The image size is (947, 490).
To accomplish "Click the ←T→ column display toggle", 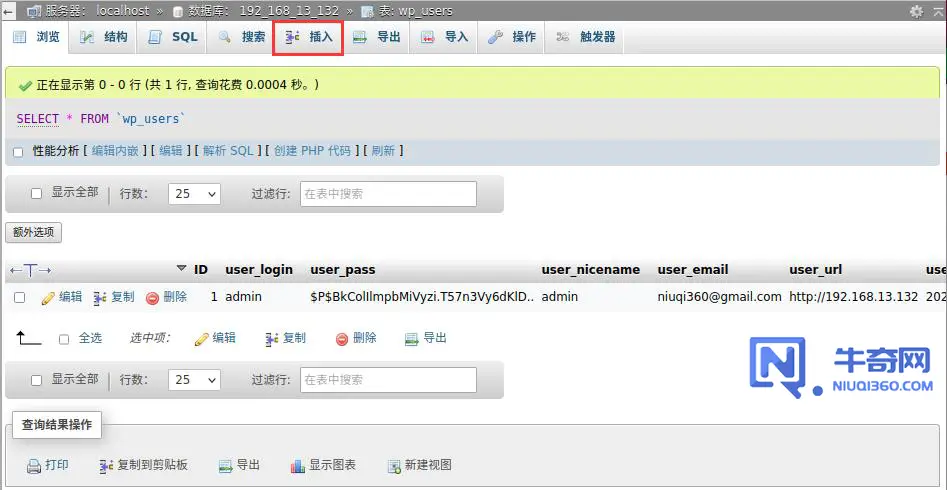I will pyautogui.click(x=31, y=270).
